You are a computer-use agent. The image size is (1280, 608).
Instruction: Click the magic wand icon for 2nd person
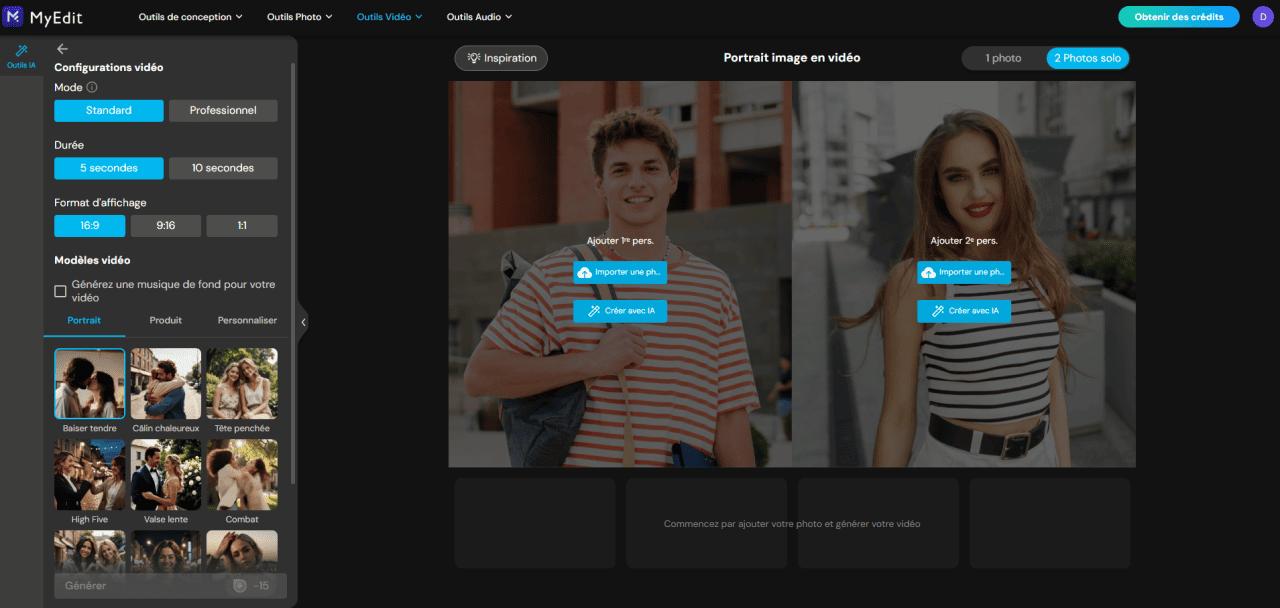coord(938,311)
